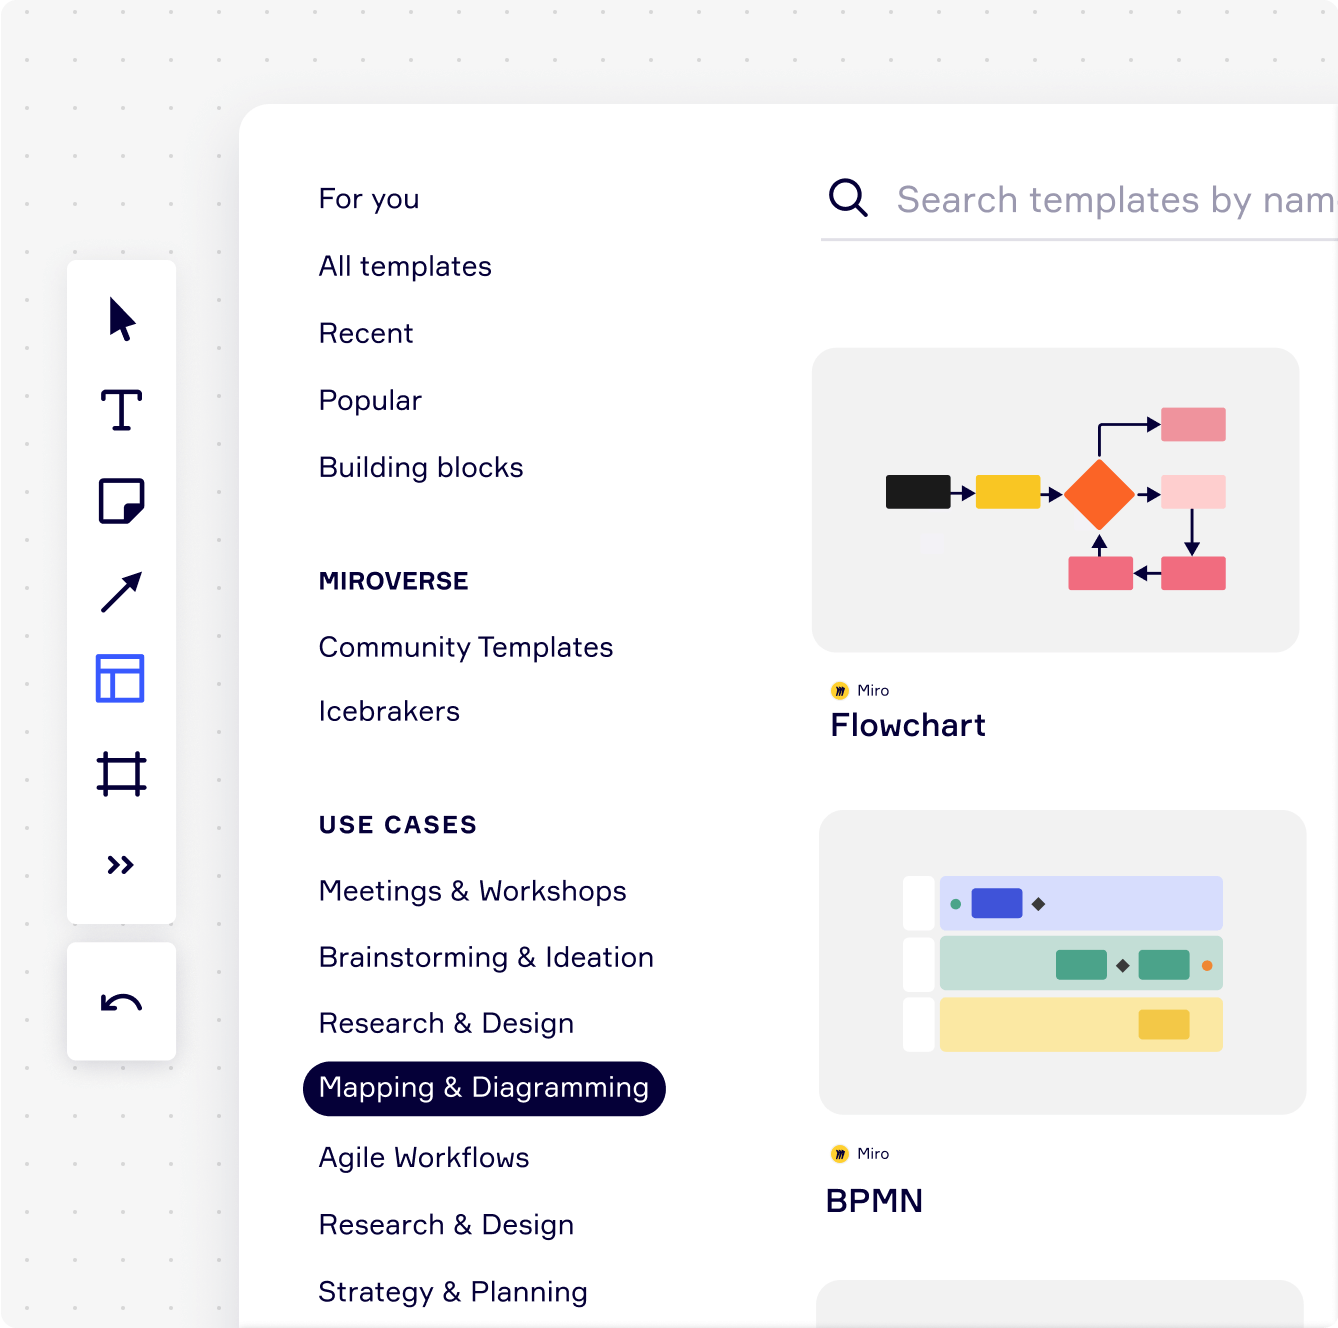The width and height of the screenshot is (1338, 1328).
Task: Click the search magnifier icon
Action: click(848, 198)
